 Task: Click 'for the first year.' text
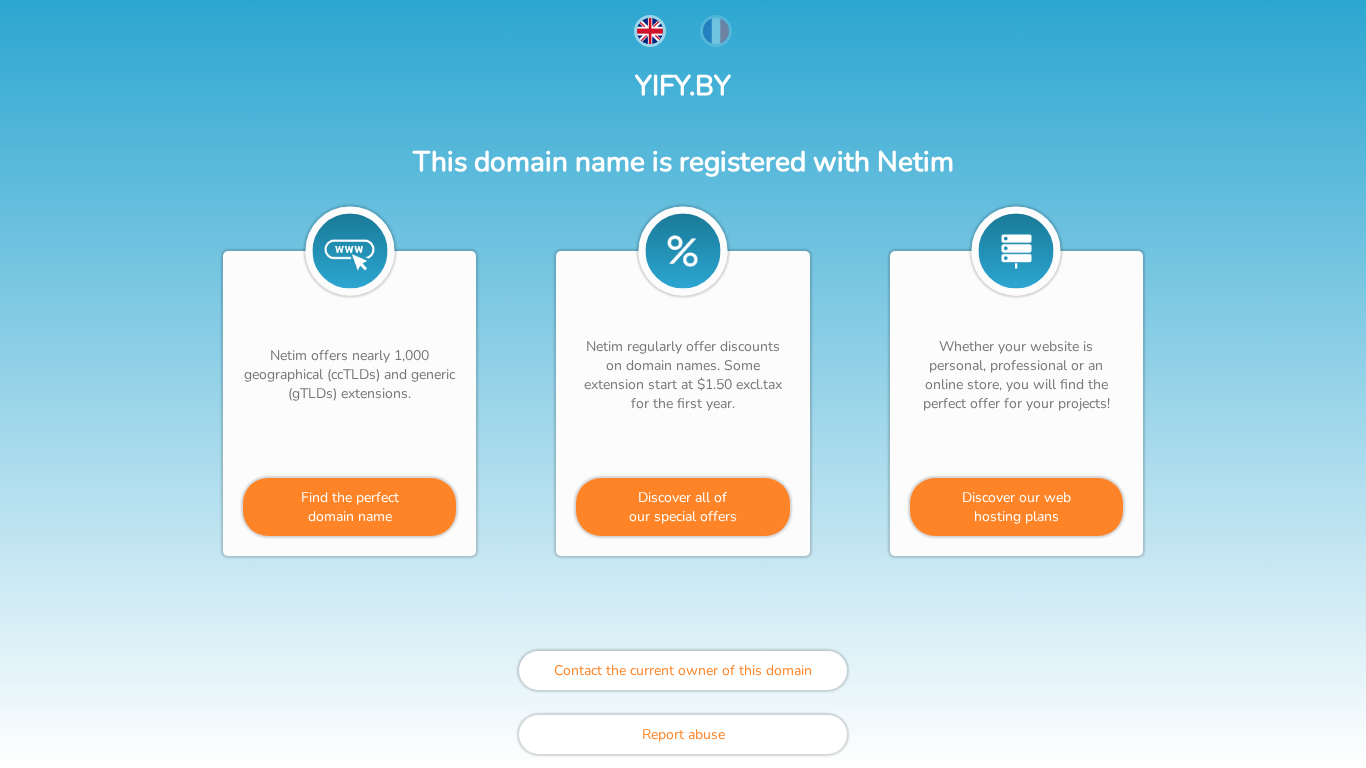(x=683, y=404)
